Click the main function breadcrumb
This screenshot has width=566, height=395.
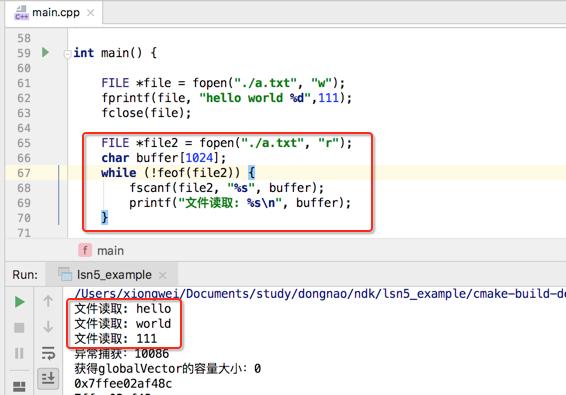tap(110, 251)
